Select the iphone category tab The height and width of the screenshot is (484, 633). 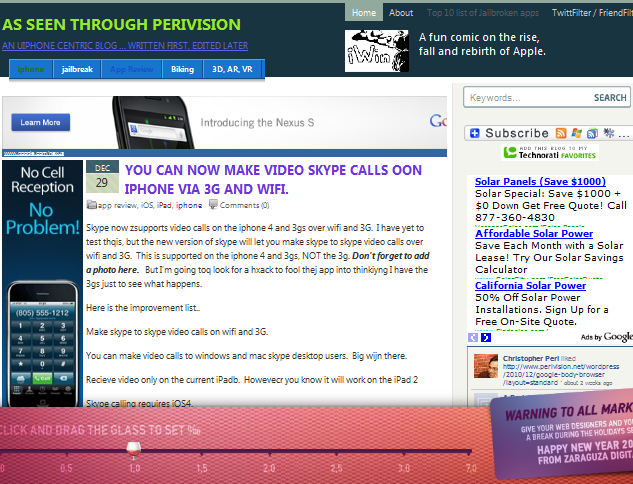(31, 69)
